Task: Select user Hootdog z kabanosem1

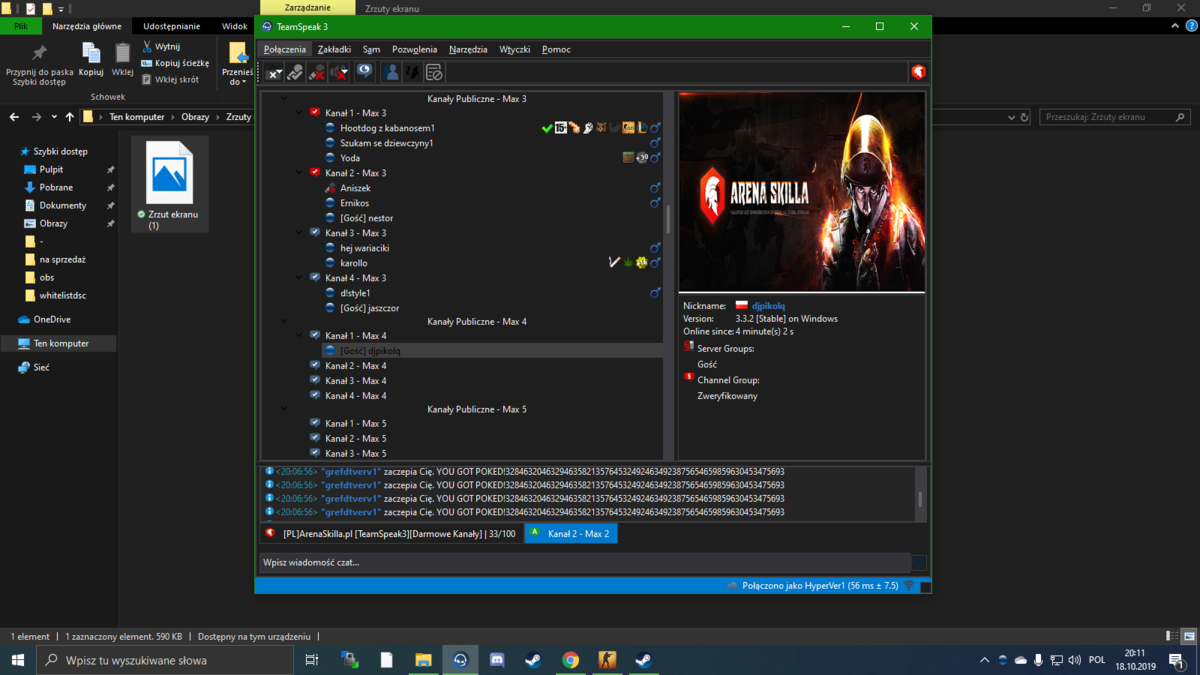Action: [x=387, y=128]
